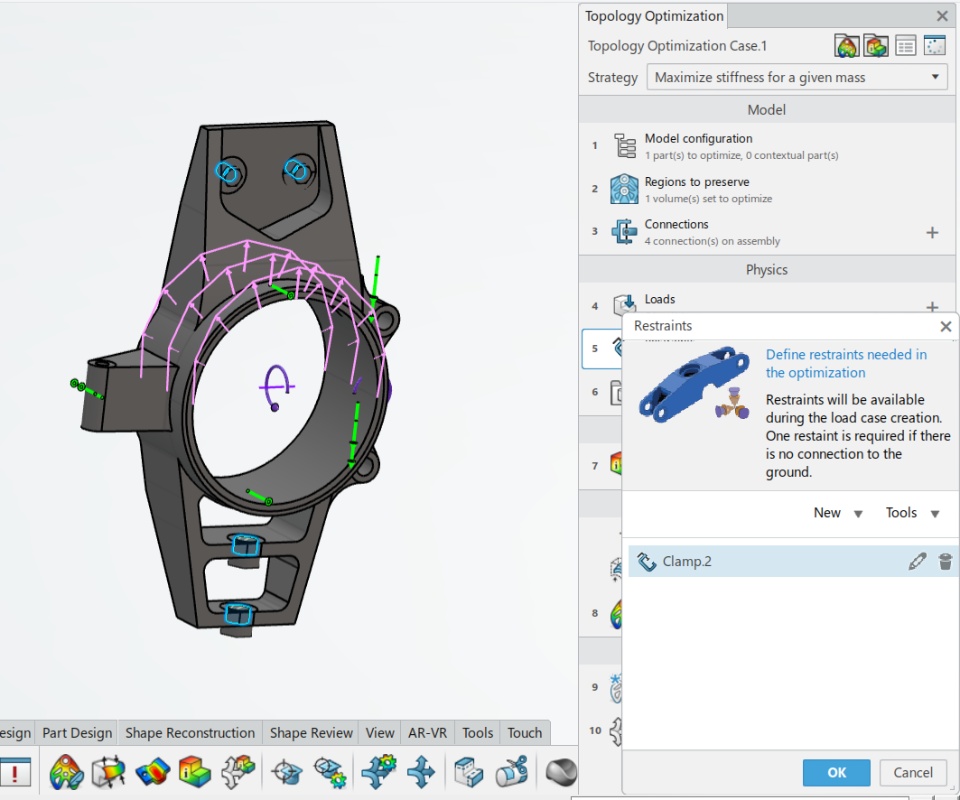Click the rainbow topology optimization toolbar icon
Screen dimensions: 960x800
(66, 772)
